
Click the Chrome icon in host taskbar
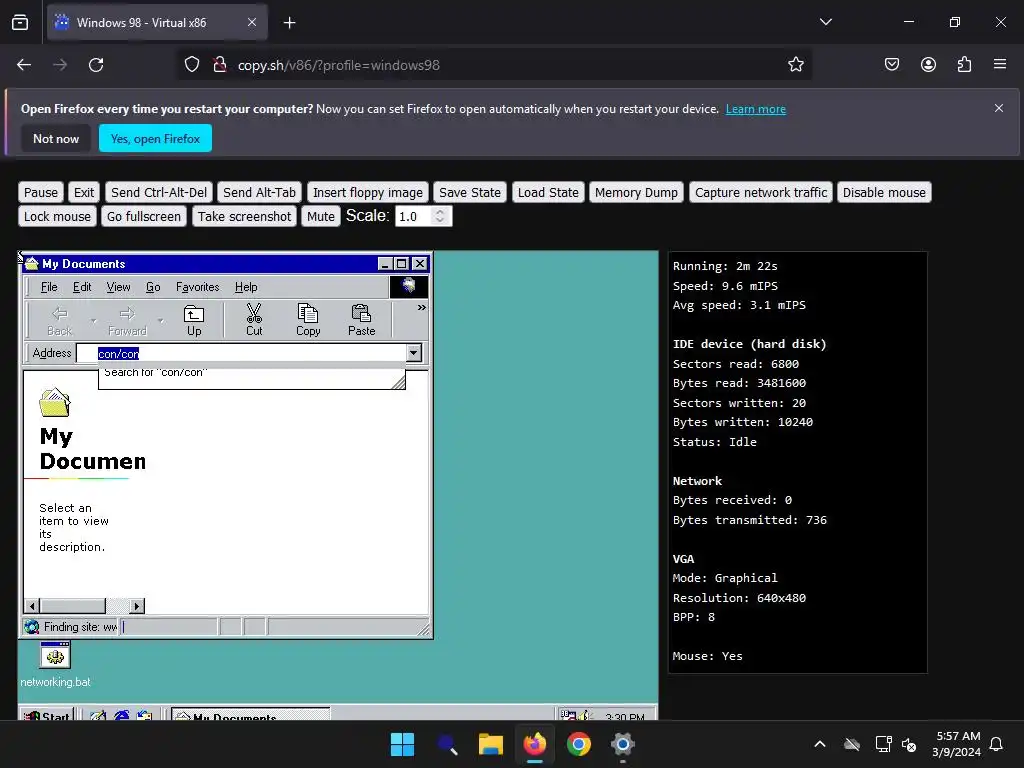point(579,744)
